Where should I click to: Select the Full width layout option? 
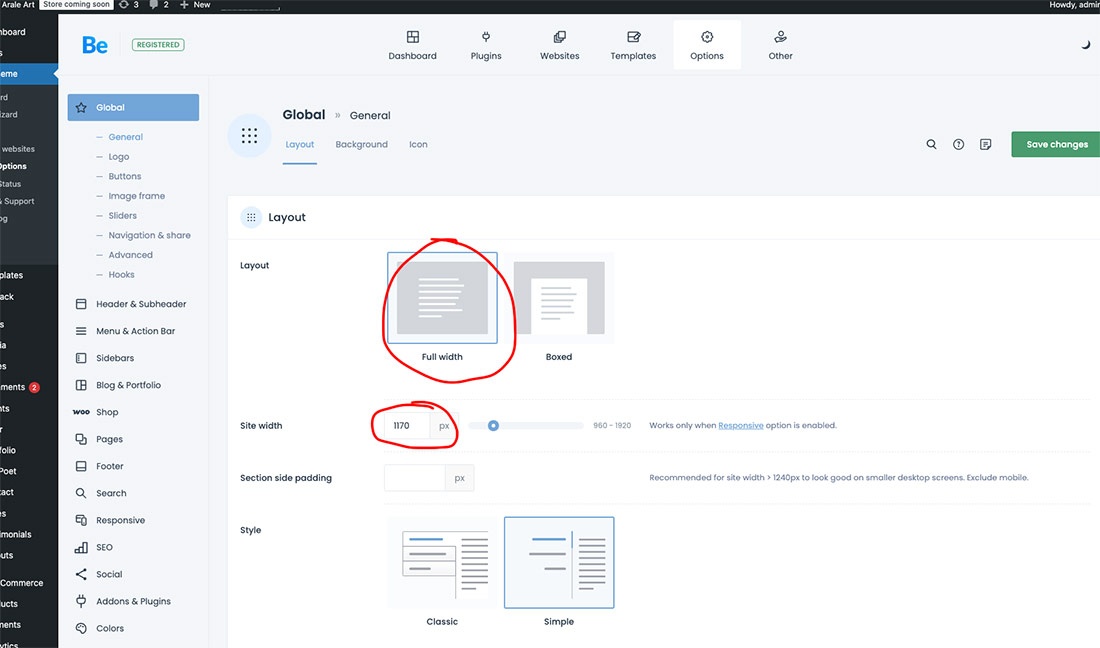[442, 298]
